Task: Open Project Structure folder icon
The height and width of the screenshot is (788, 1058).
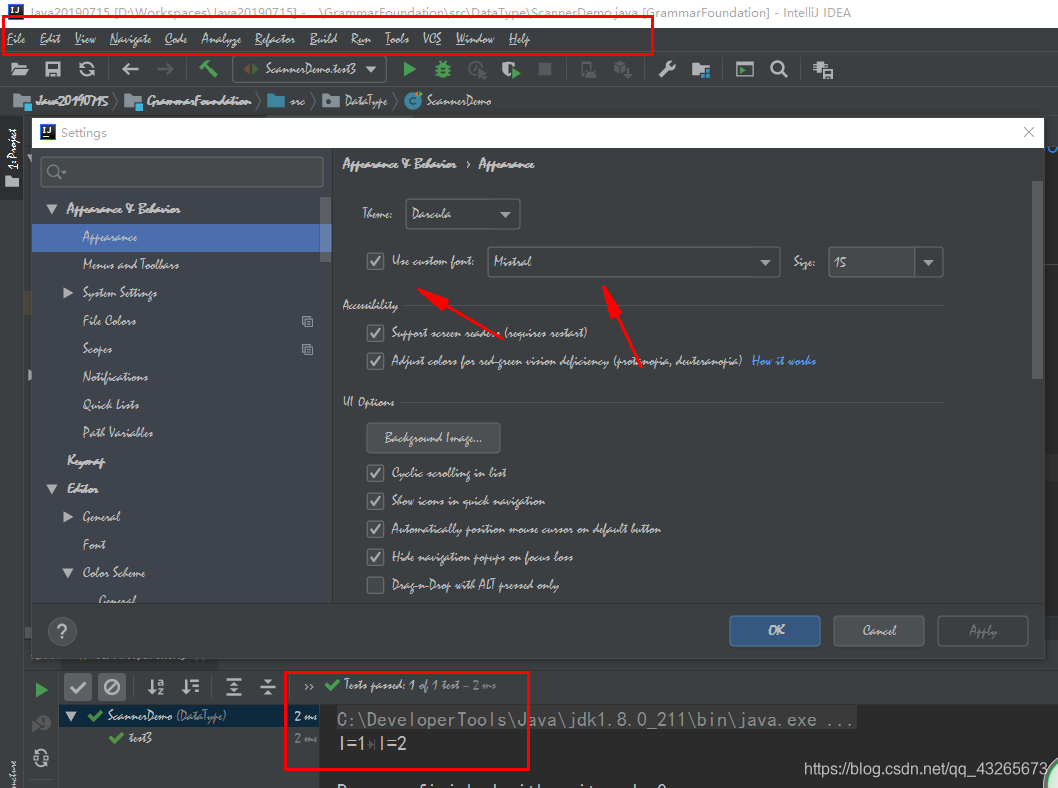Action: pyautogui.click(x=701, y=69)
